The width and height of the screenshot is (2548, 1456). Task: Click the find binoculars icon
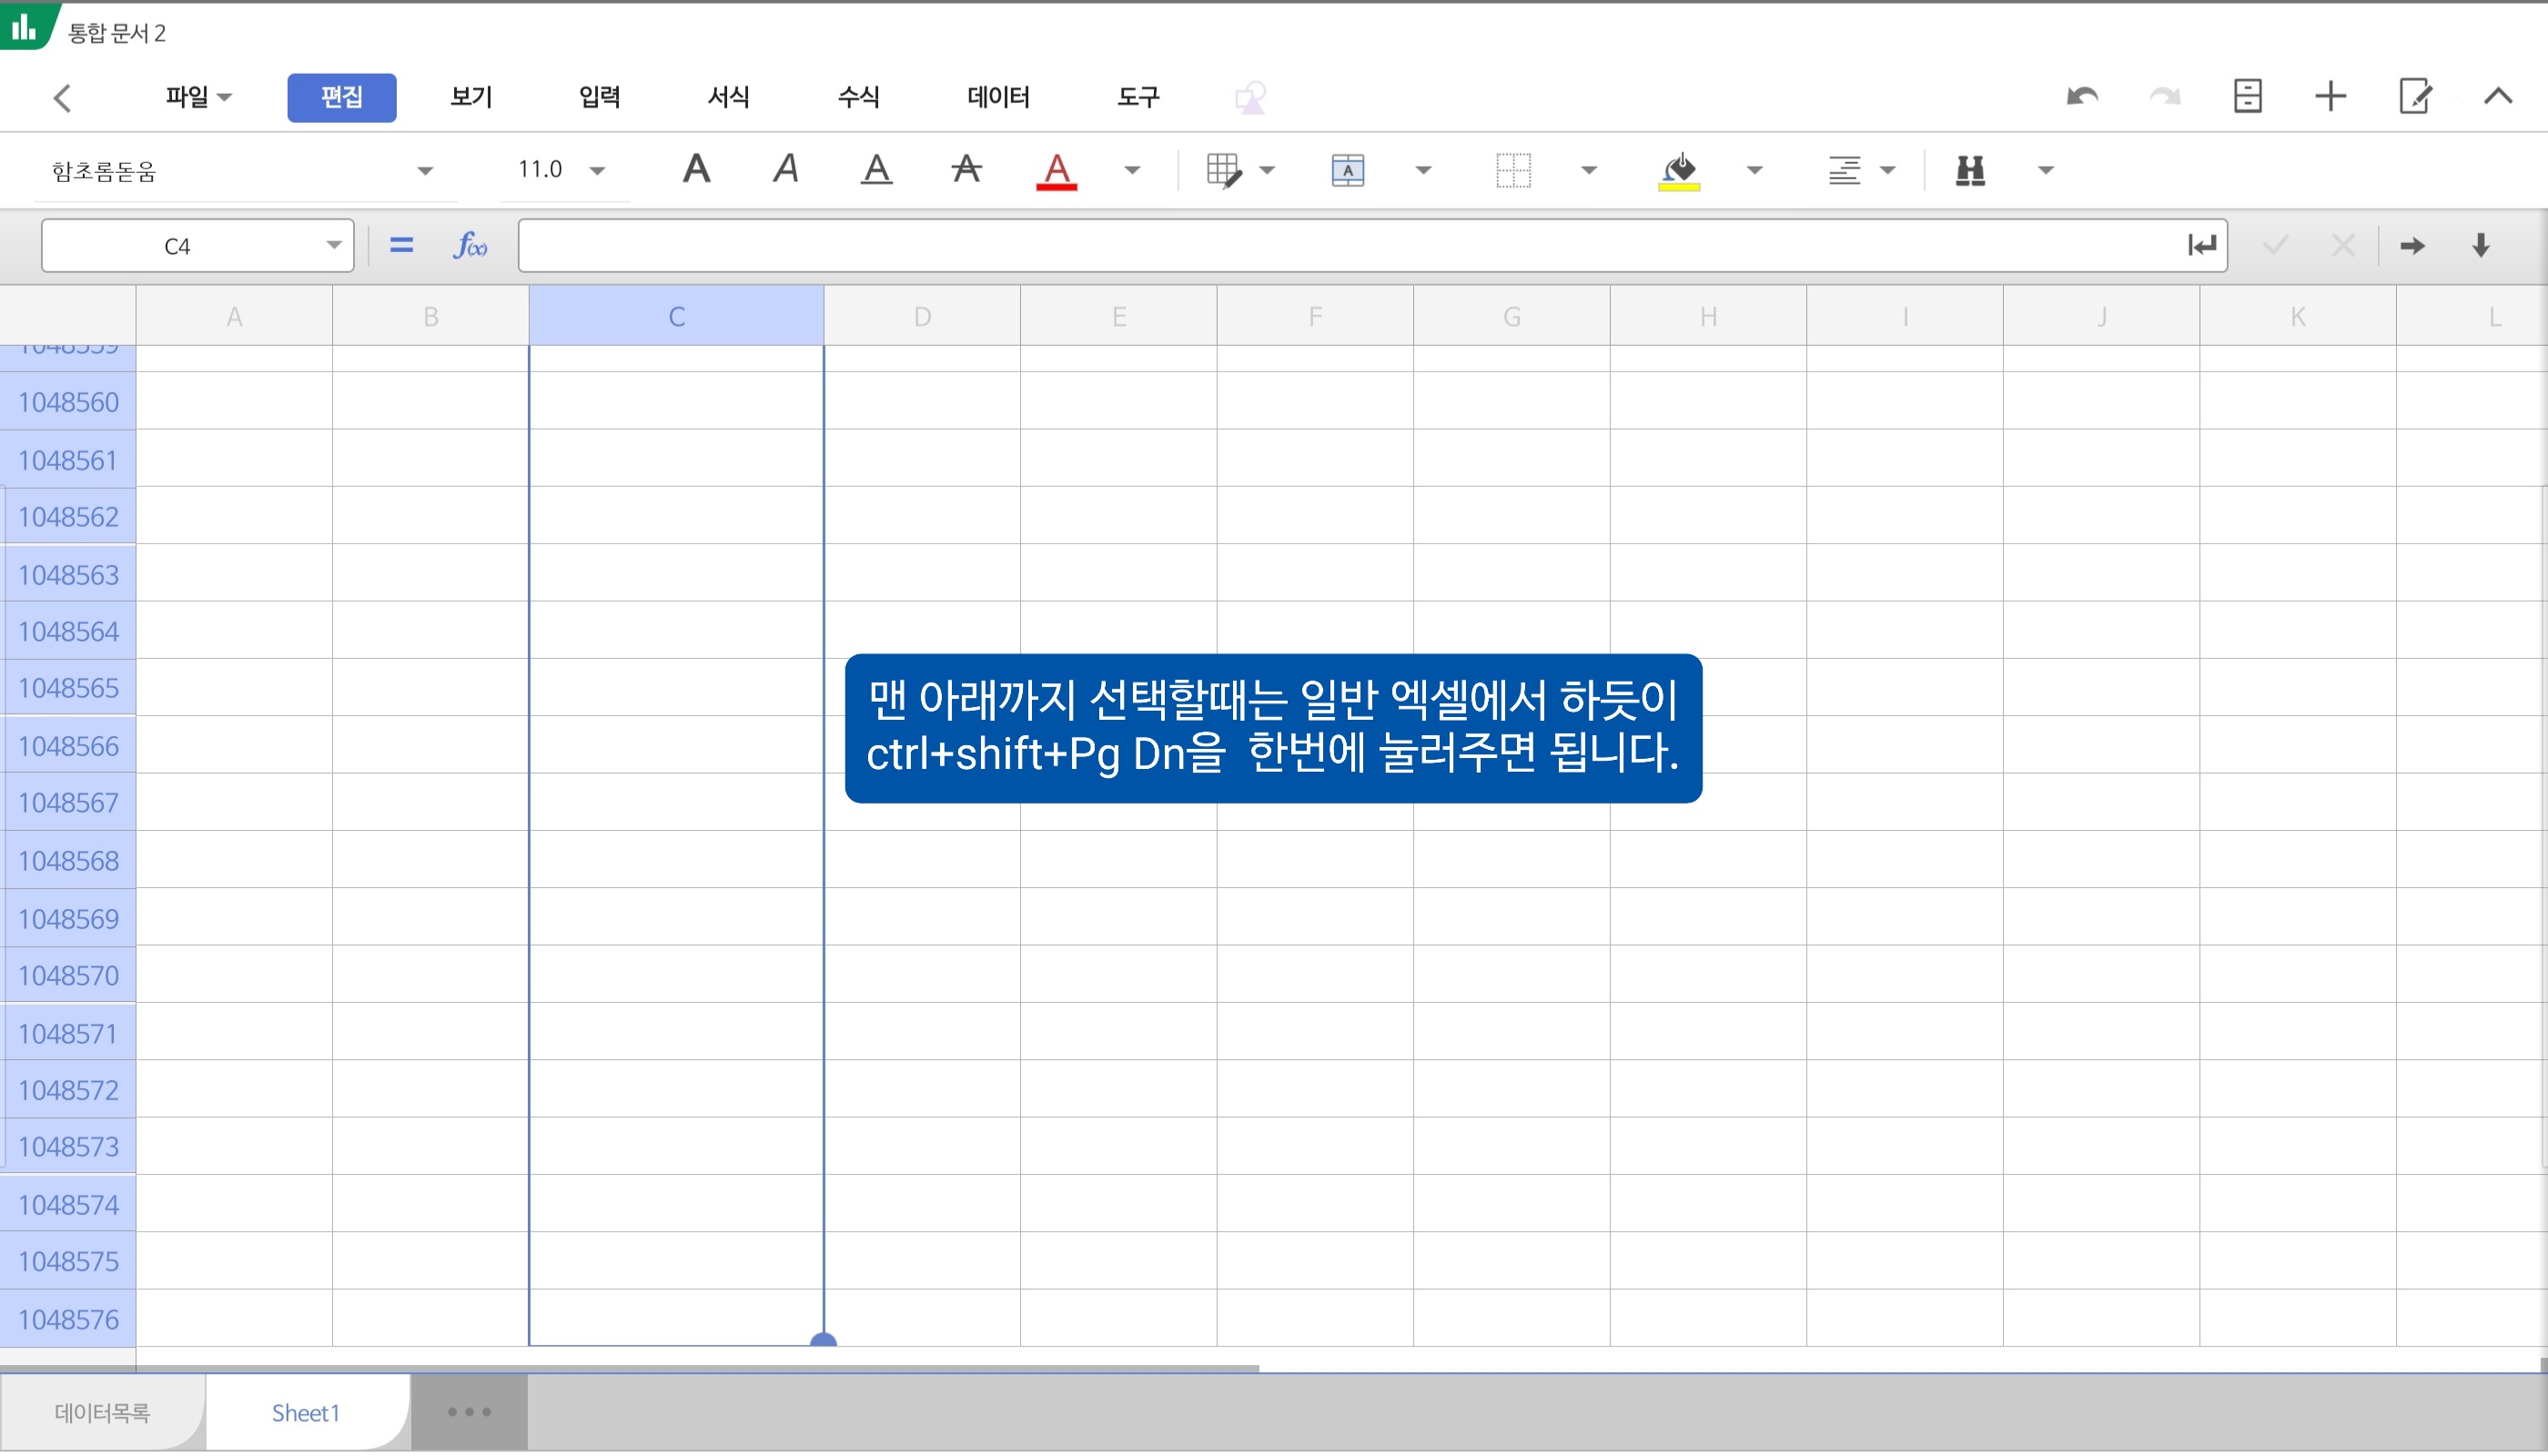pos(1969,170)
